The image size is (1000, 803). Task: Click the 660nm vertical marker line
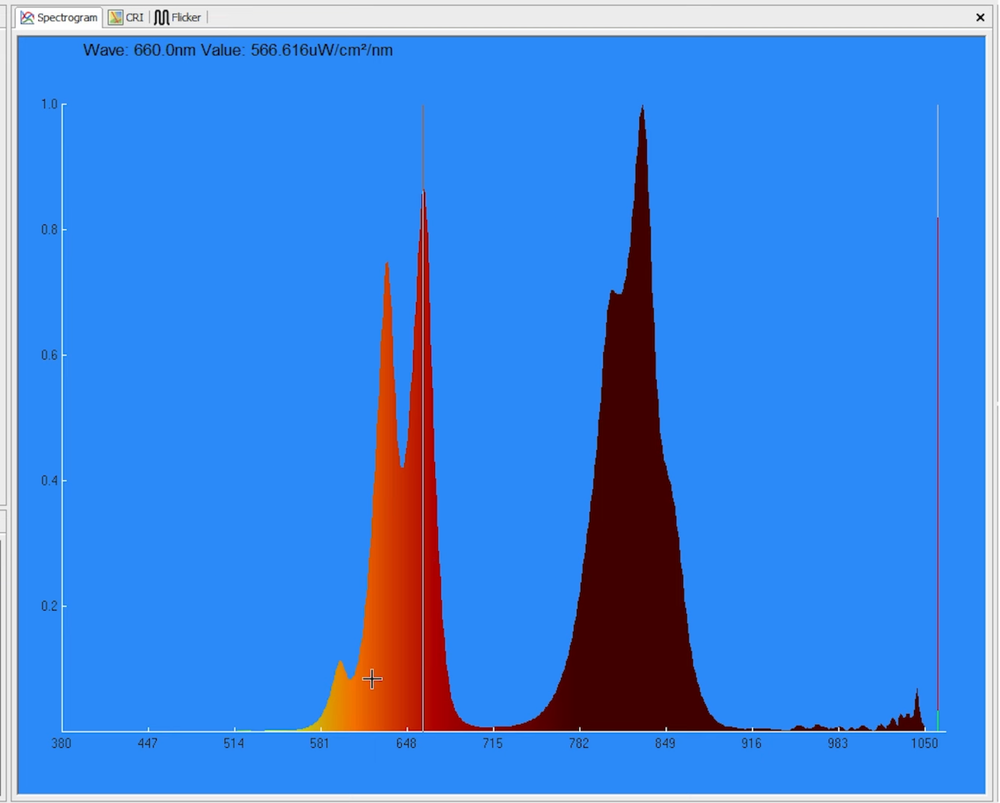(423, 400)
